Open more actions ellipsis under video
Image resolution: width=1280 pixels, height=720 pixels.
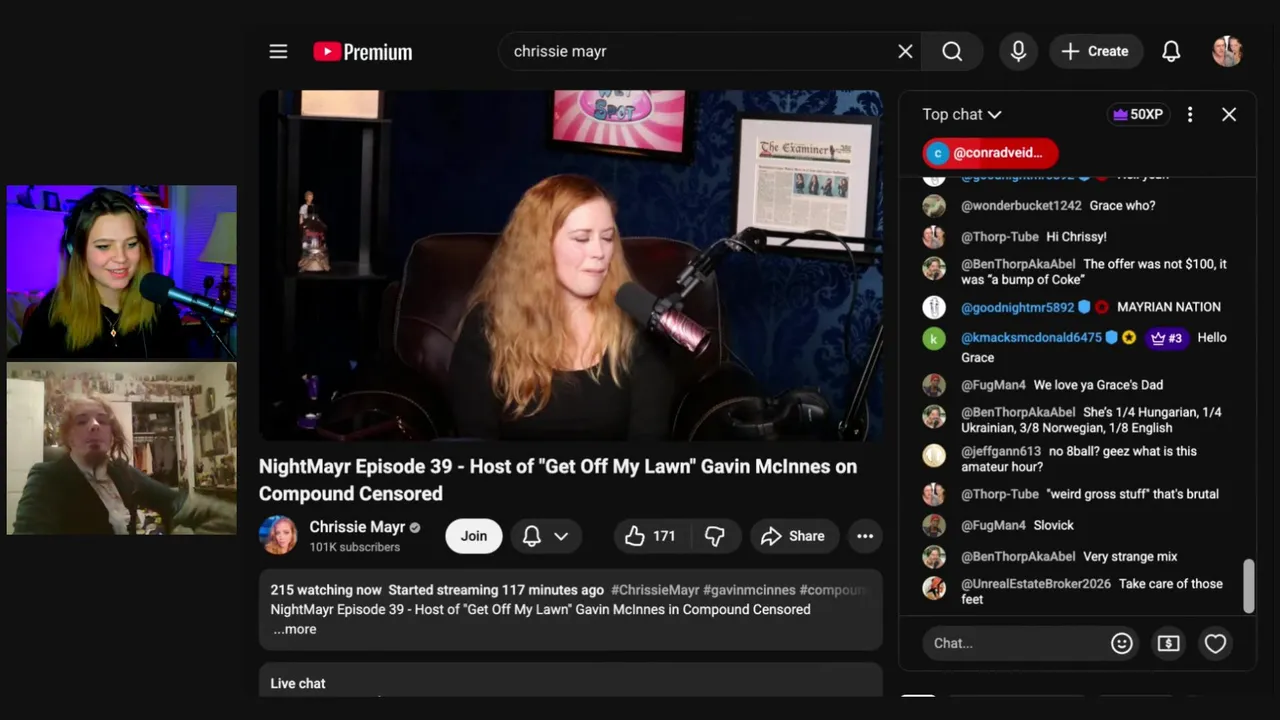865,536
